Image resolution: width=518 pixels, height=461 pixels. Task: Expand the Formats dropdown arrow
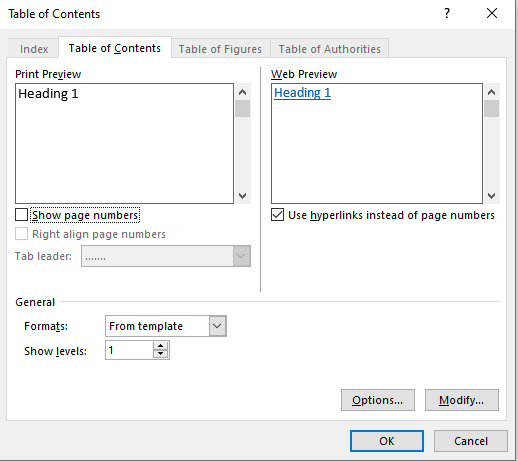click(217, 326)
